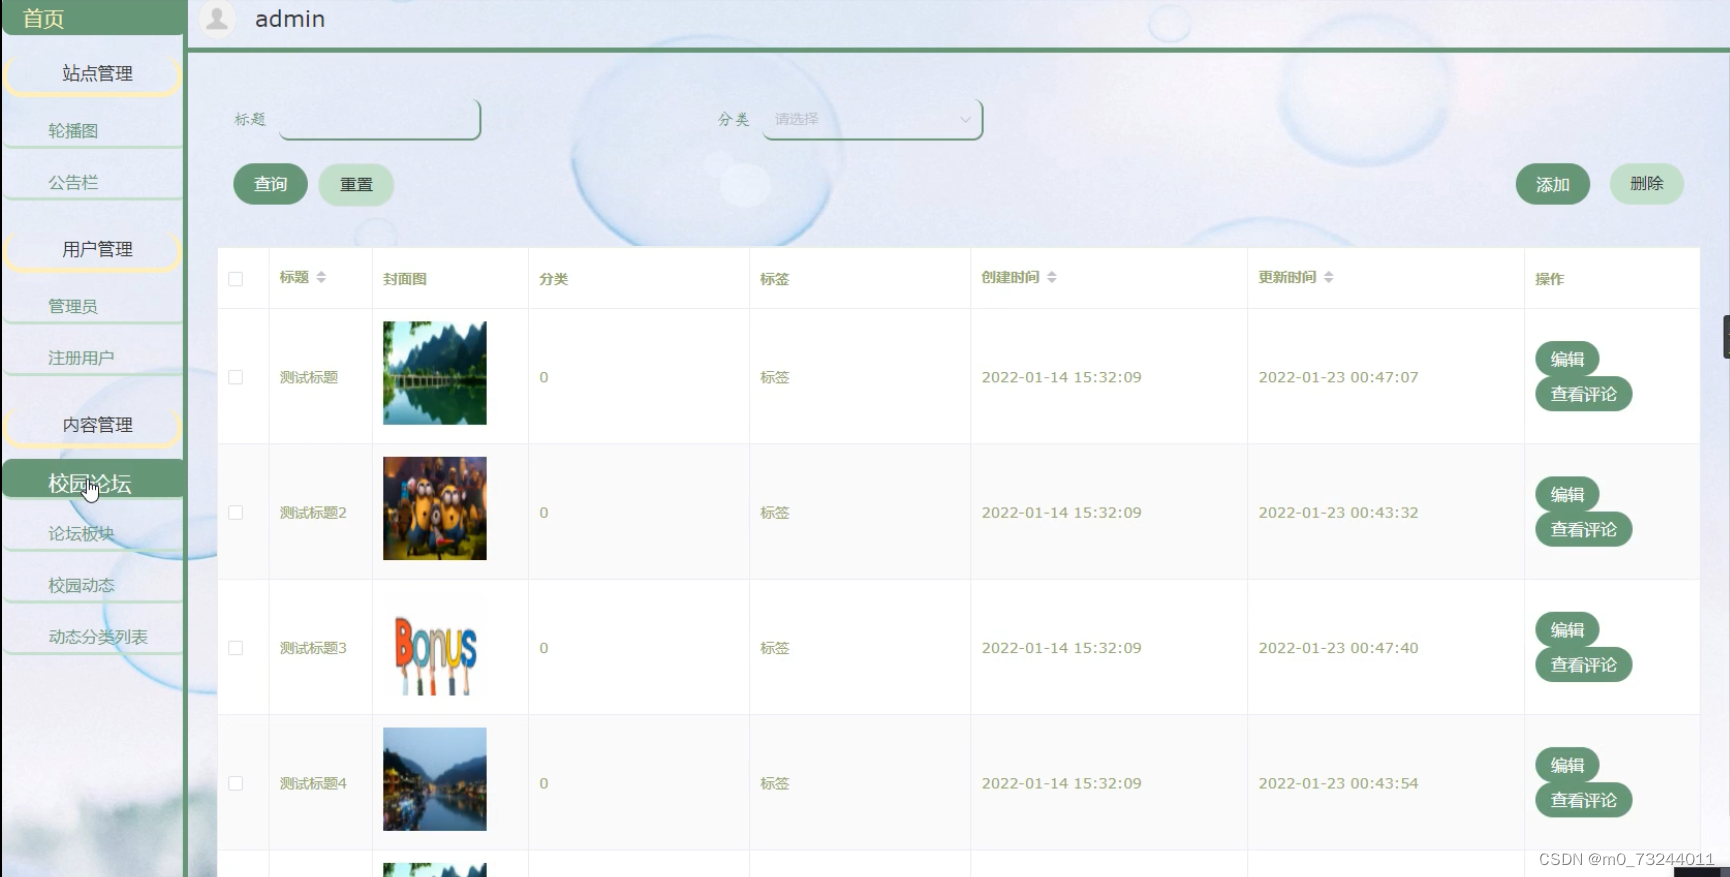View comments for the 测试标题4 row
Viewport: 1730px width, 877px height.
(1583, 800)
